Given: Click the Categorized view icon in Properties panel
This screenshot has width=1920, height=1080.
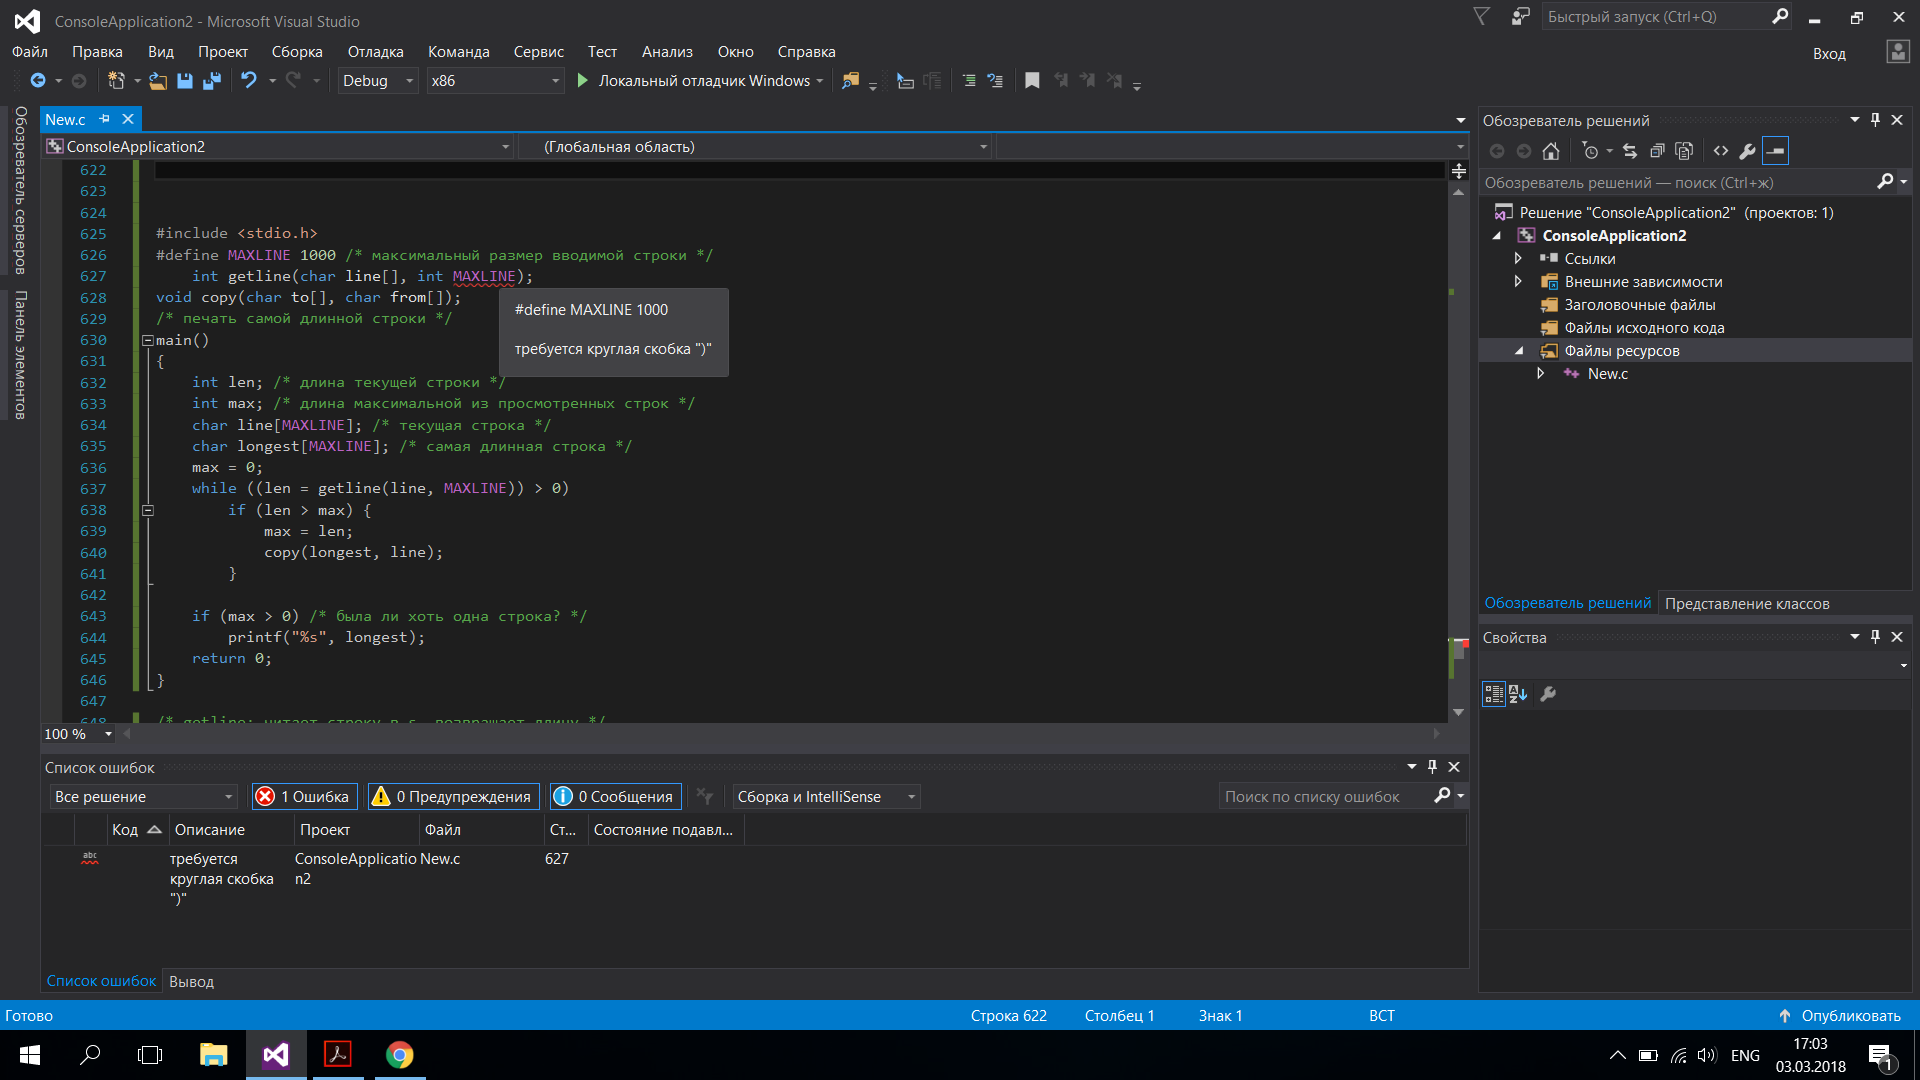Looking at the screenshot, I should pos(1494,694).
